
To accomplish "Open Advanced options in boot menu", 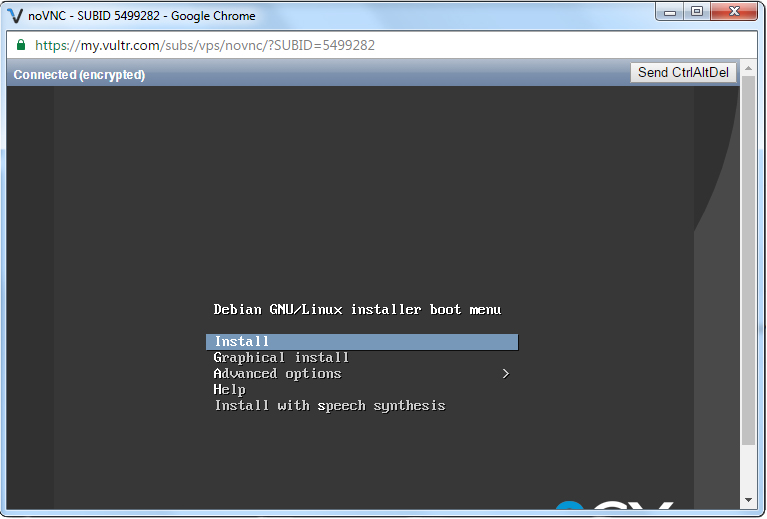I will tap(277, 374).
